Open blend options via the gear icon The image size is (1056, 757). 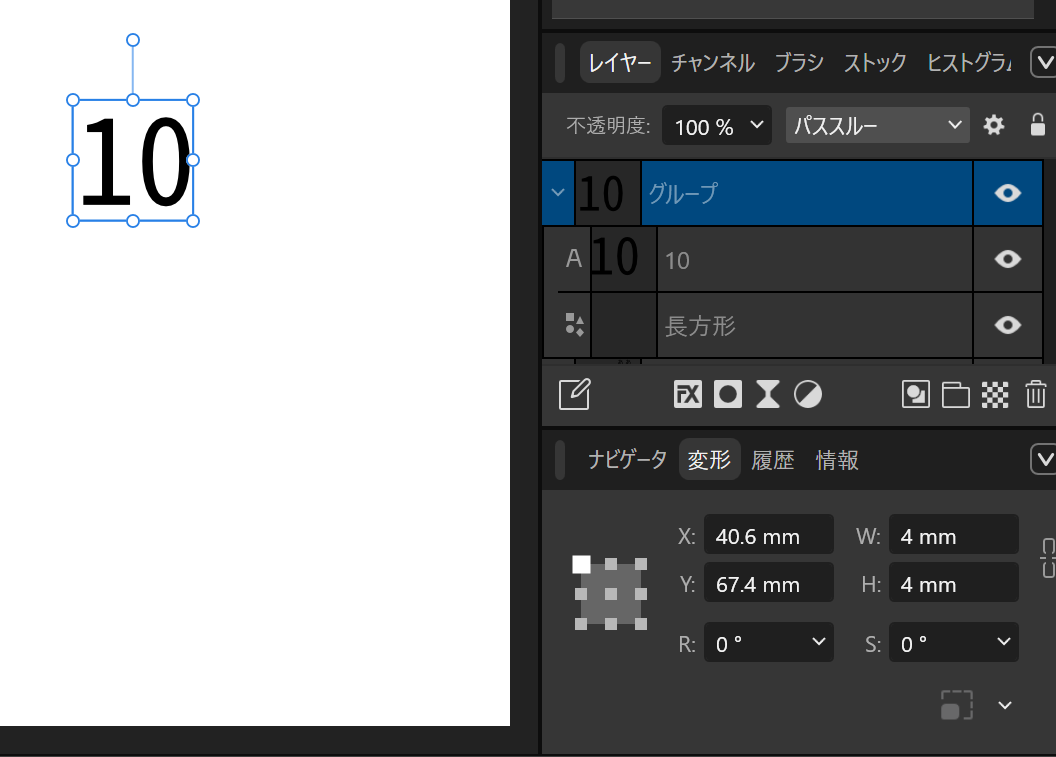(x=993, y=125)
